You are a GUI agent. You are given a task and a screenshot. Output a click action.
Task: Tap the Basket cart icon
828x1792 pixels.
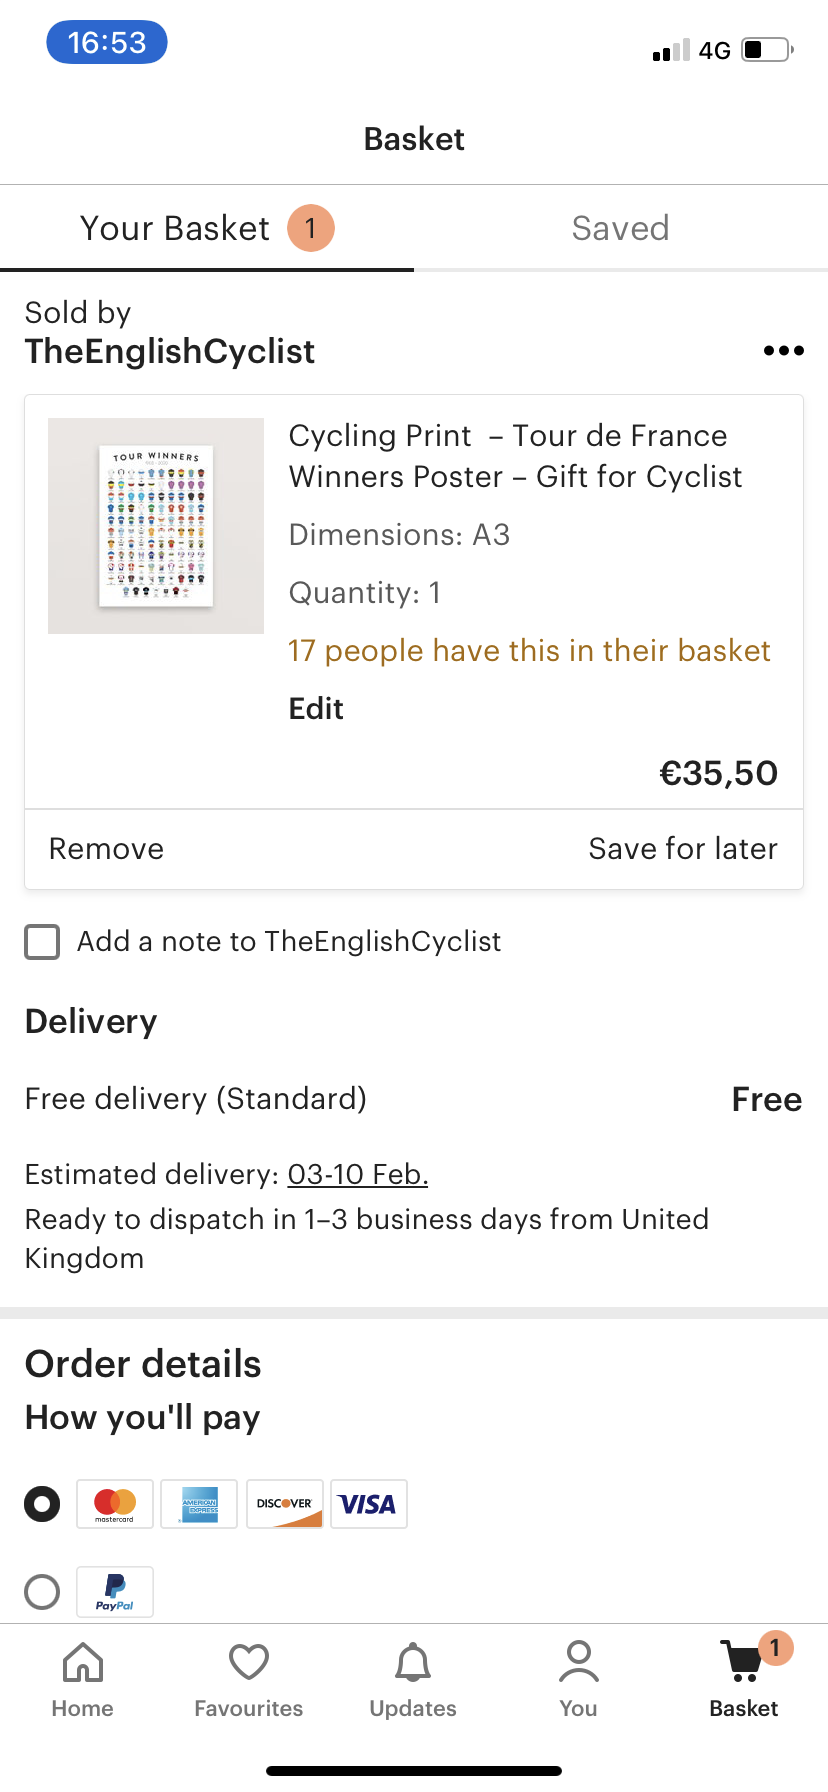pos(742,1662)
